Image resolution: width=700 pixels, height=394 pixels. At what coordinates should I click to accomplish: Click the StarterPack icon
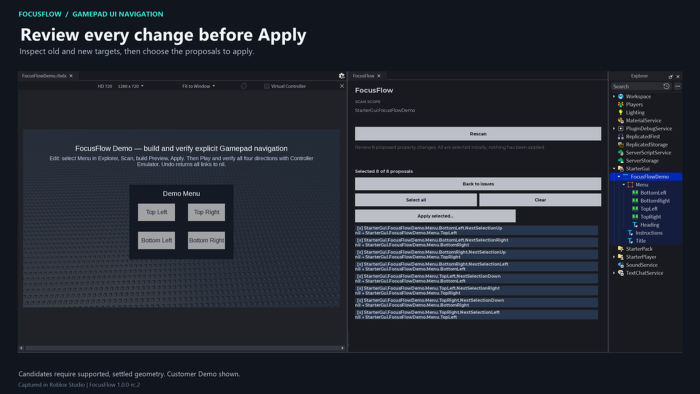click(x=621, y=249)
